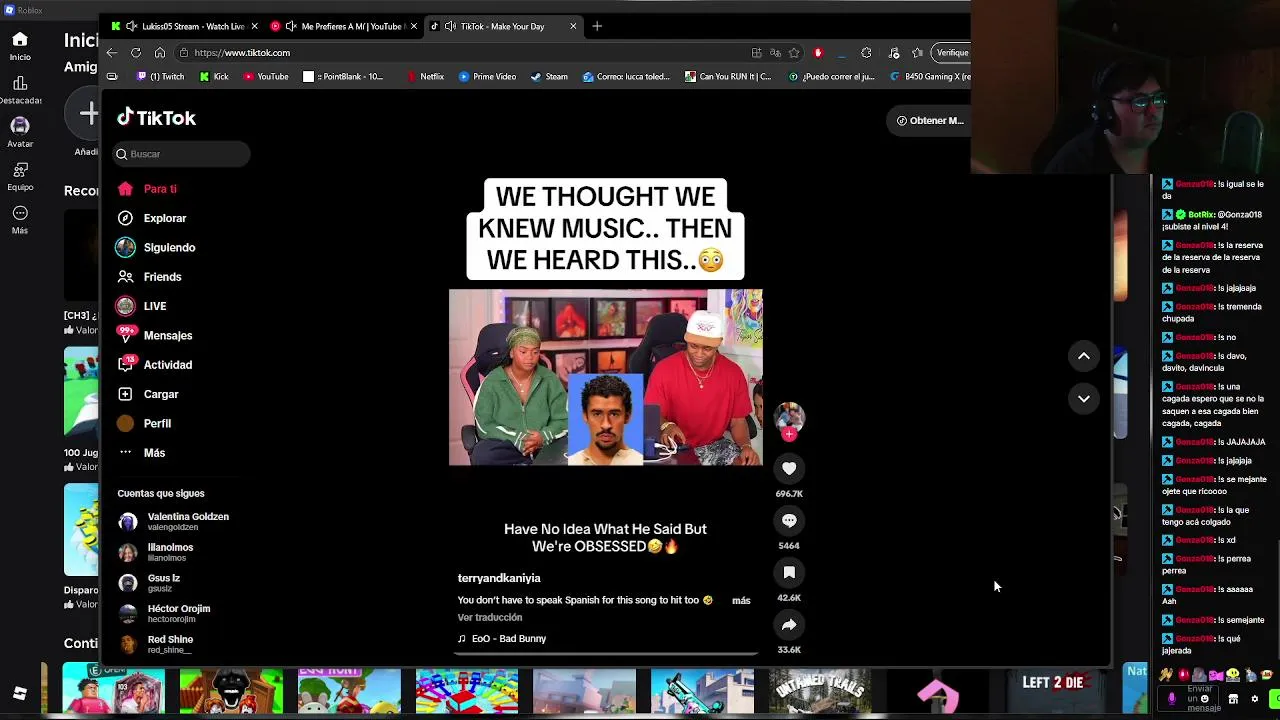
Task: Go to the Siguiendo feed
Action: [x=156, y=247]
